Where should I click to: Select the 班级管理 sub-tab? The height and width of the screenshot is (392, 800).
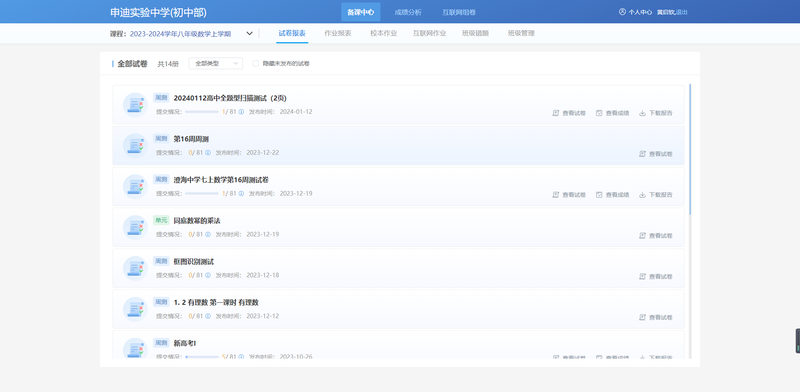[x=521, y=33]
